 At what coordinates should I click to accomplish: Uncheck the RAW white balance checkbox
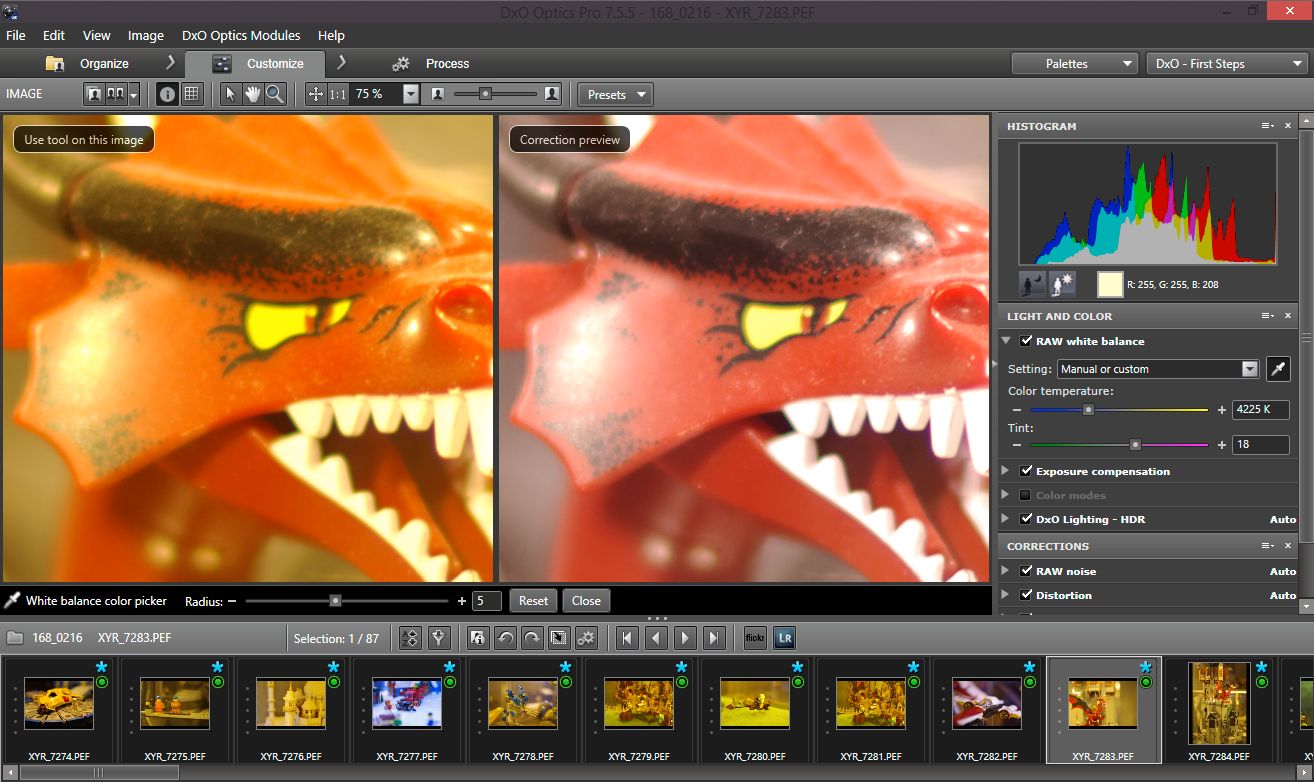(1025, 341)
